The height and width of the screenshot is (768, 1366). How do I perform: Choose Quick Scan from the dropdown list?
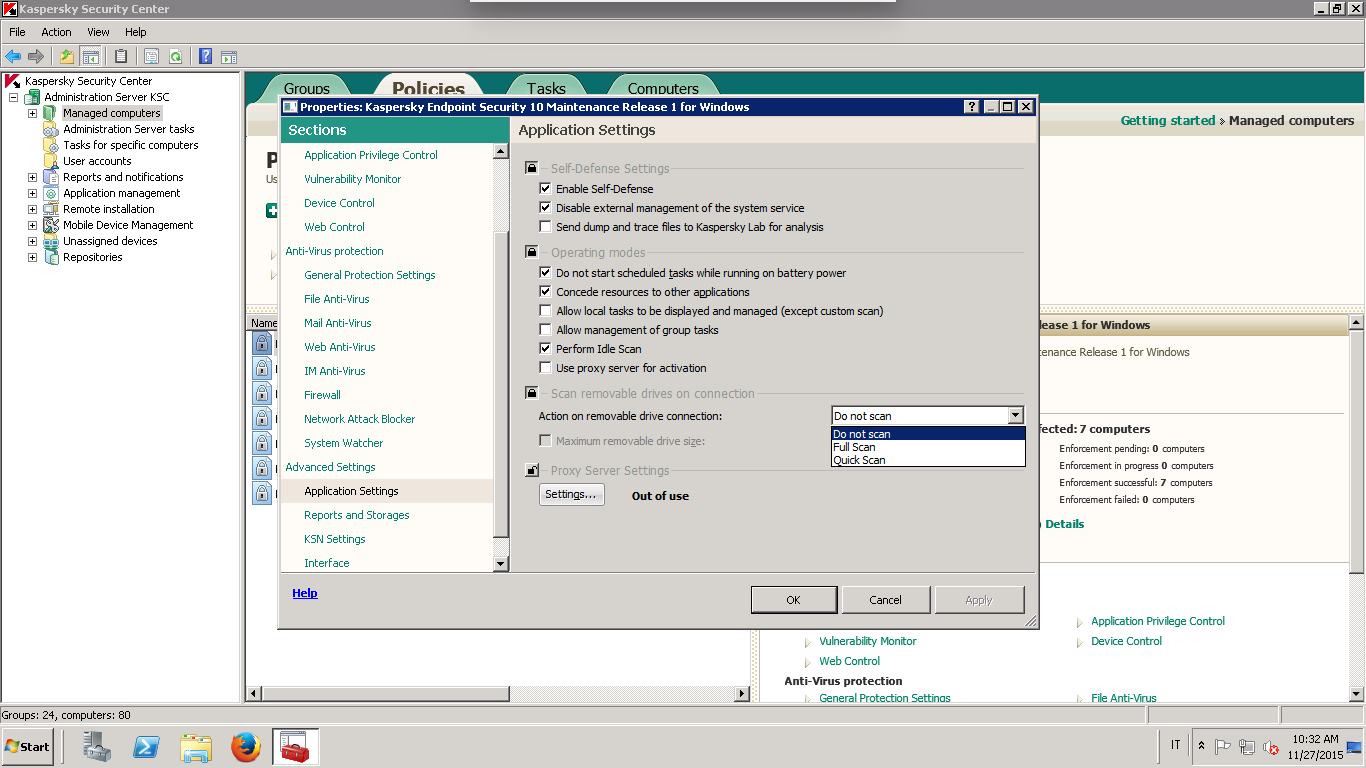(928, 460)
